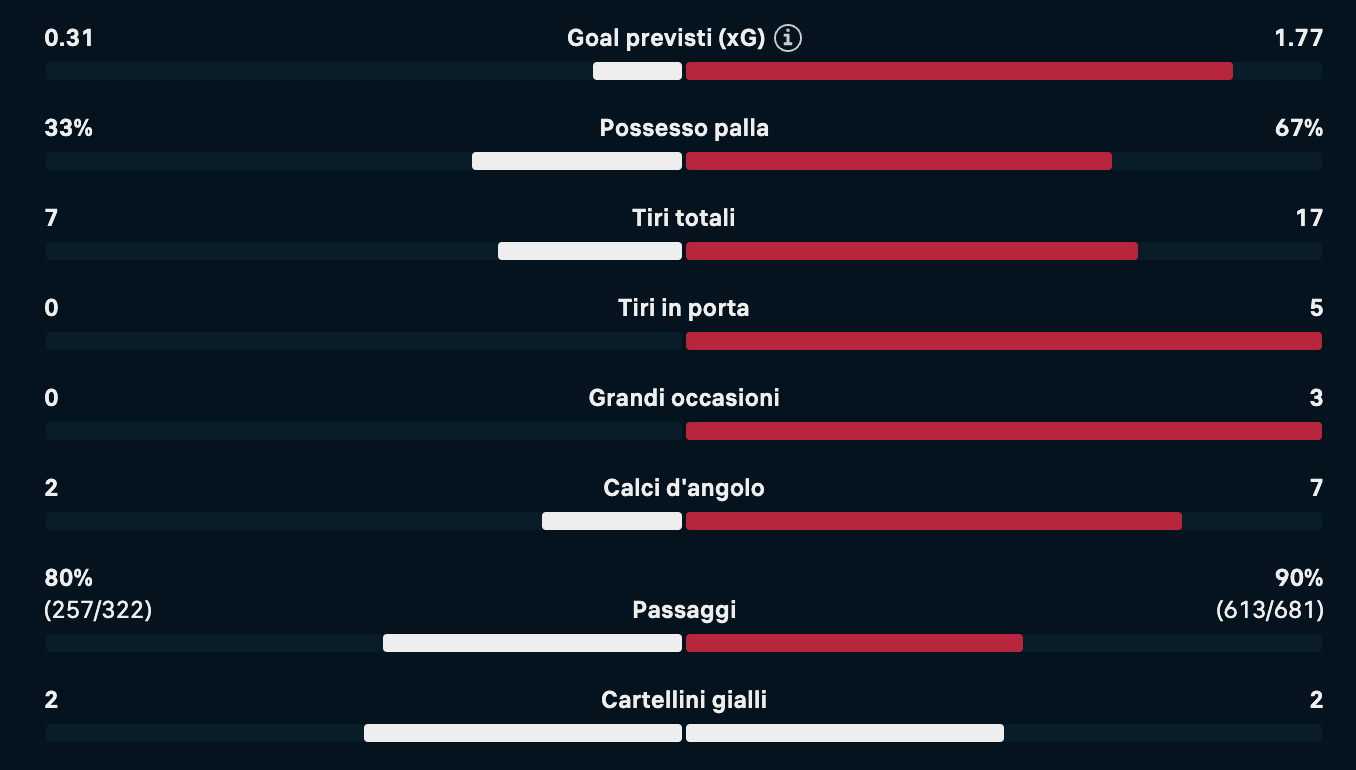Click the (257/322) pass count
1356x770 pixels.
(x=98, y=610)
